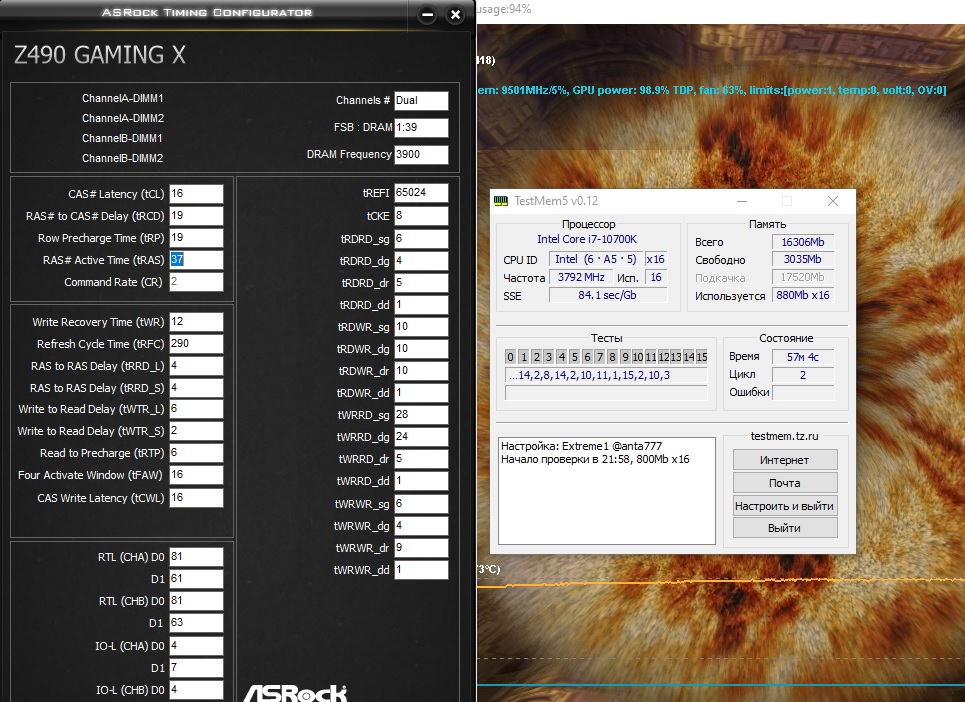Click the tRDWR_sg value field
This screenshot has height=702, width=965.
pyautogui.click(x=422, y=327)
